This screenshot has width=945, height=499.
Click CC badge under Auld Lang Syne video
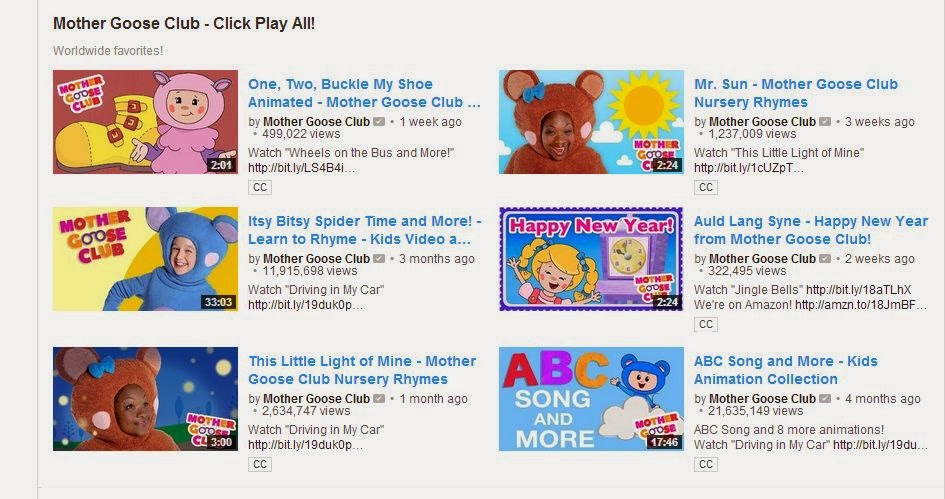[x=706, y=324]
